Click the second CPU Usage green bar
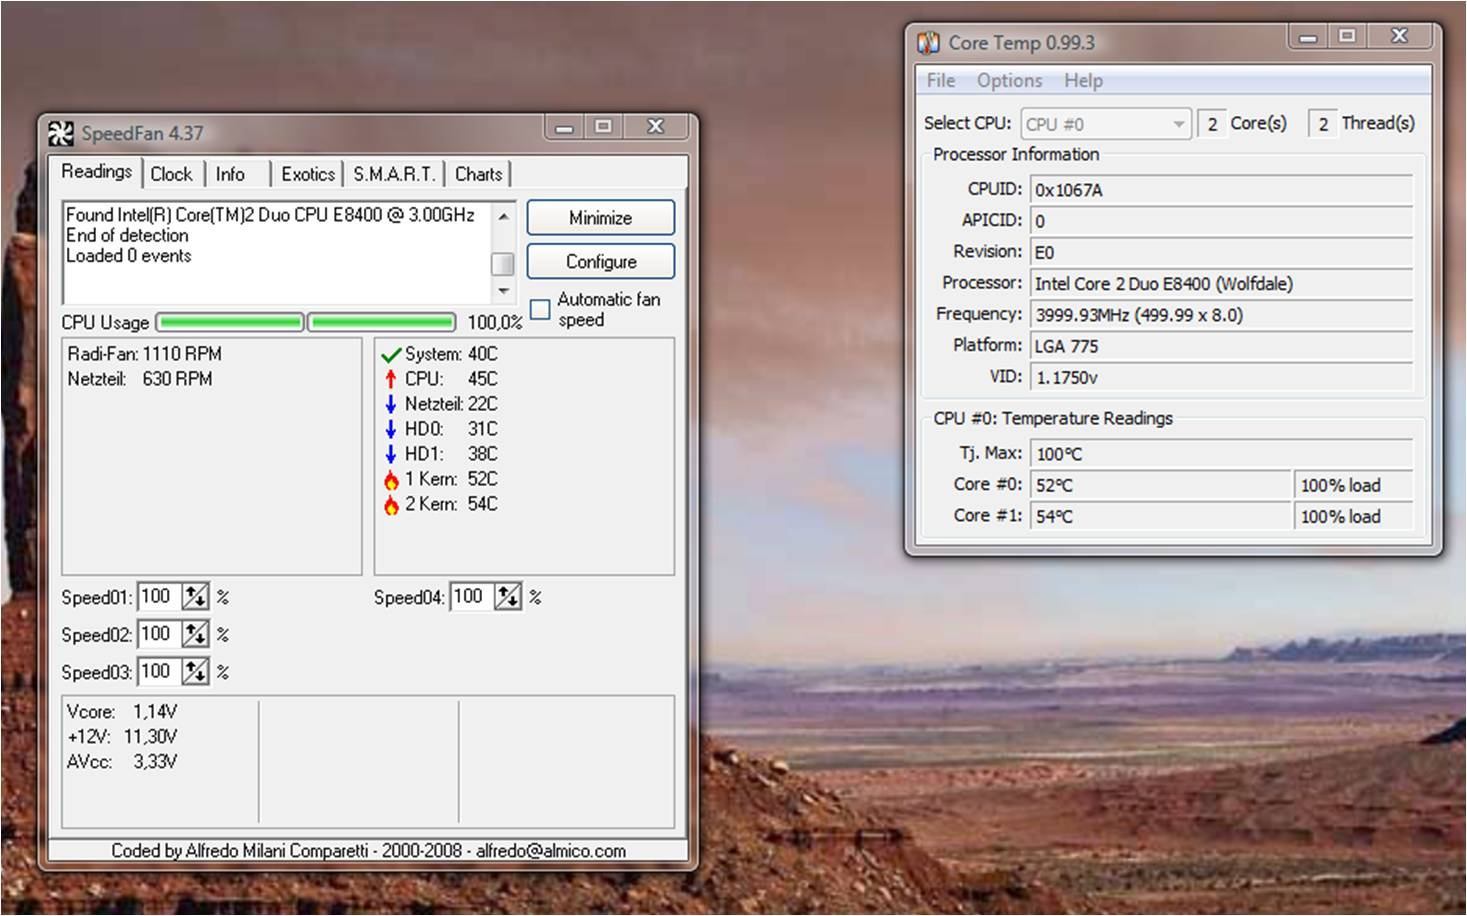 point(382,322)
